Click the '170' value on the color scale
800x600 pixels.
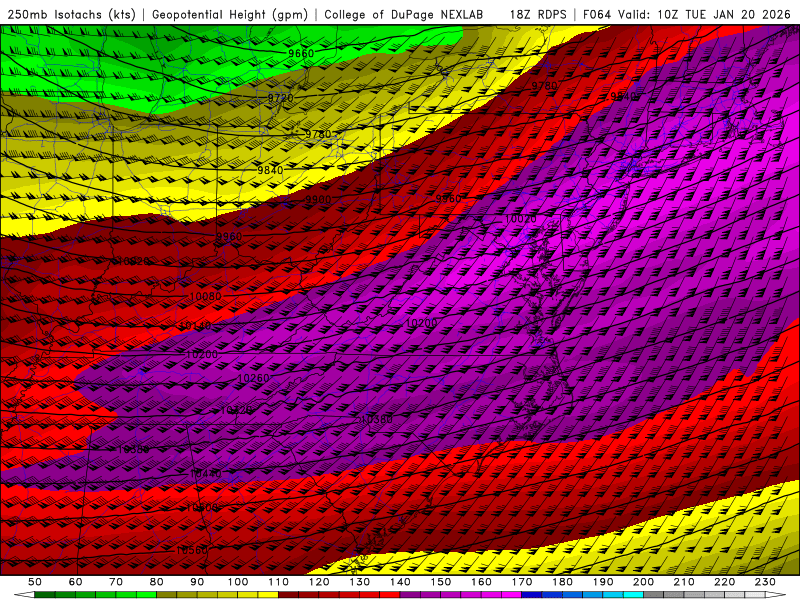tap(522, 582)
